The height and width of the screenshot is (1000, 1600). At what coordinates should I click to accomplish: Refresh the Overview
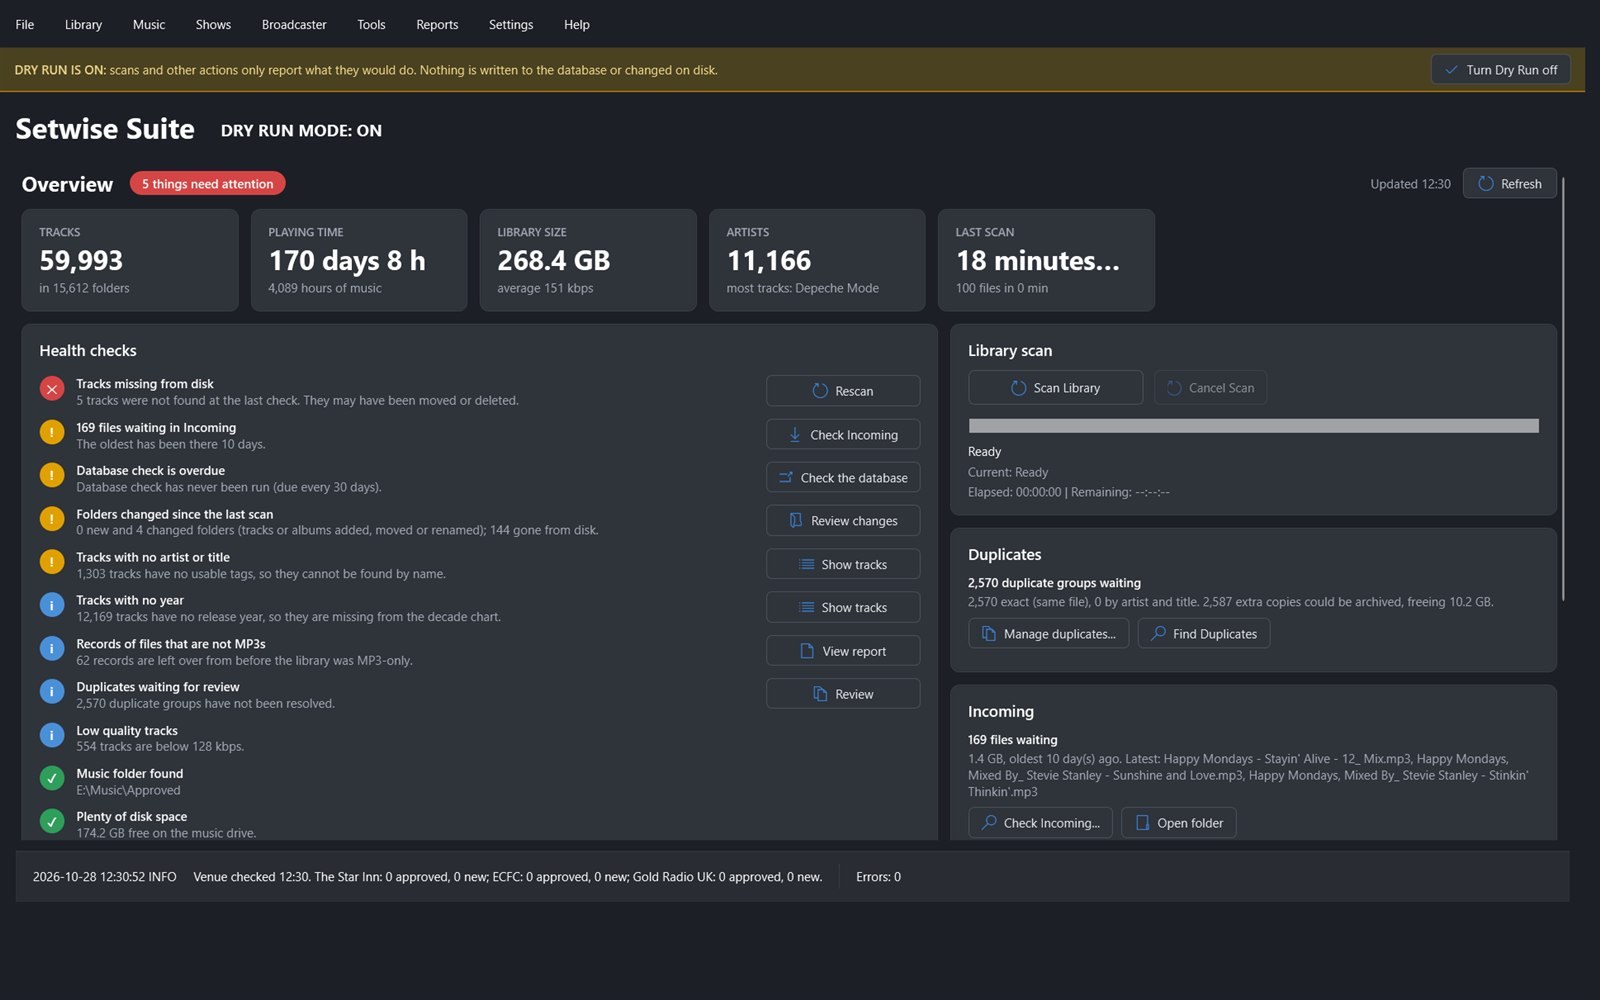tap(1510, 184)
